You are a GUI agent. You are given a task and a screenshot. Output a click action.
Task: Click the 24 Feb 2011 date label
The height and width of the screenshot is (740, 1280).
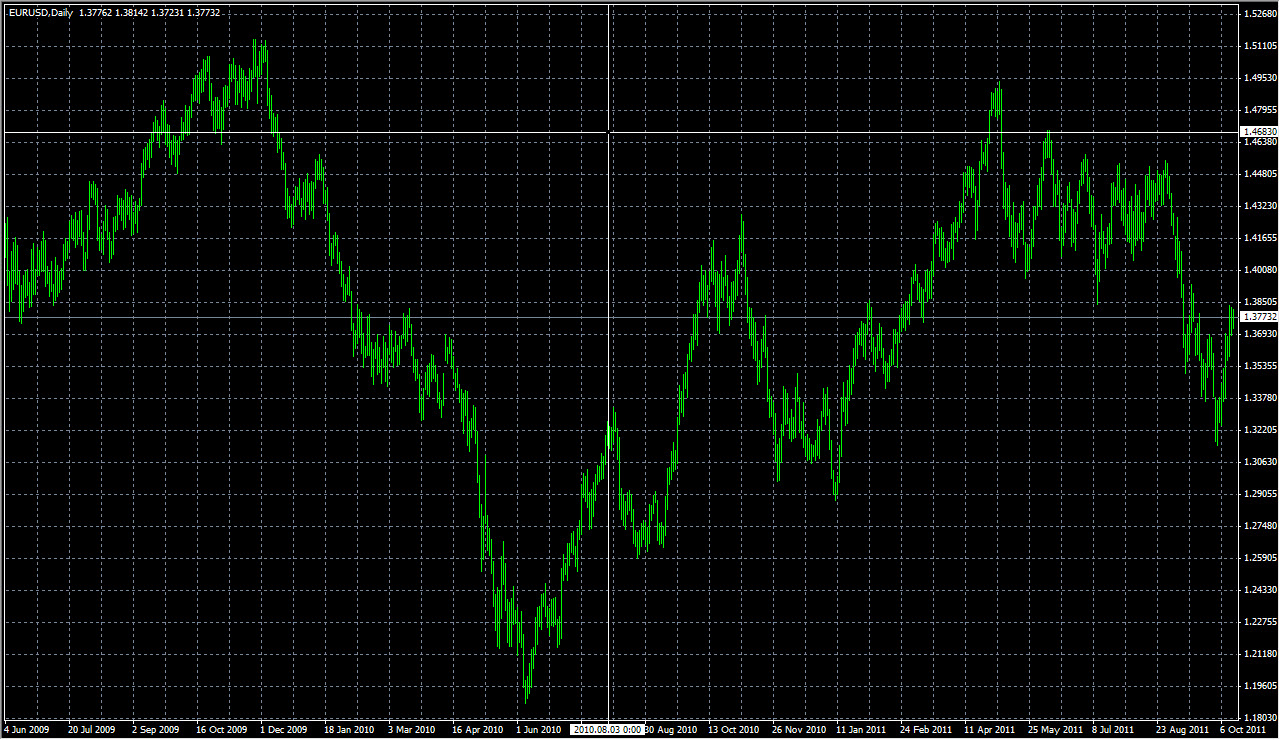(x=925, y=730)
